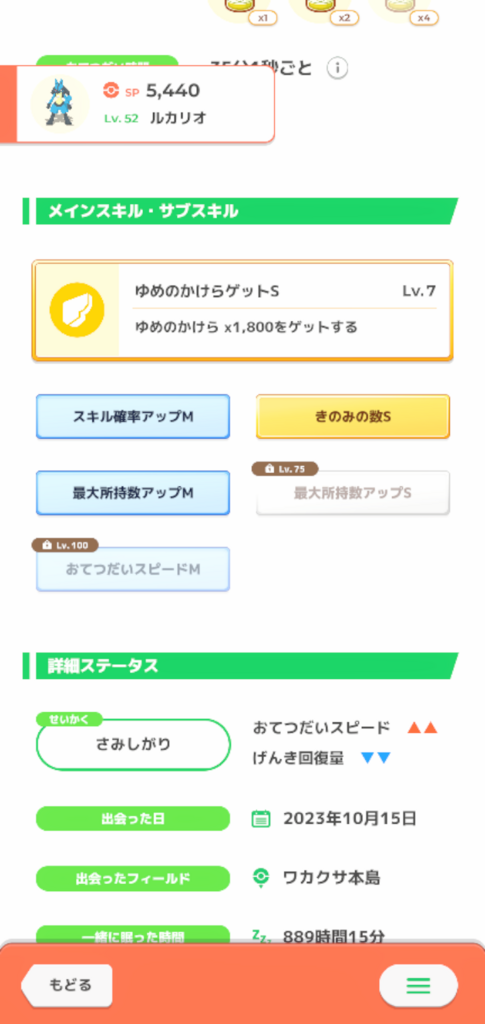Tap the unlocked 最大所持数アップM sub skill
This screenshot has height=1024, width=485.
click(133, 493)
